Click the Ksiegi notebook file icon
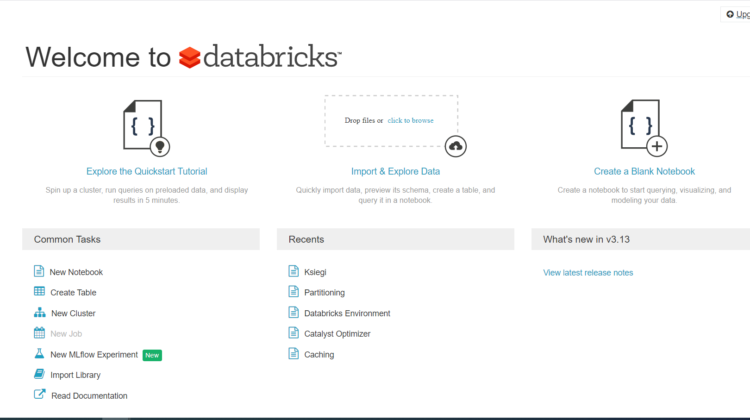The image size is (750, 420). point(293,271)
